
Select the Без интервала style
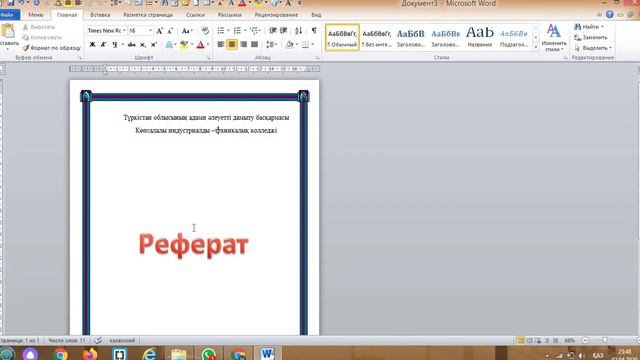[x=376, y=37]
